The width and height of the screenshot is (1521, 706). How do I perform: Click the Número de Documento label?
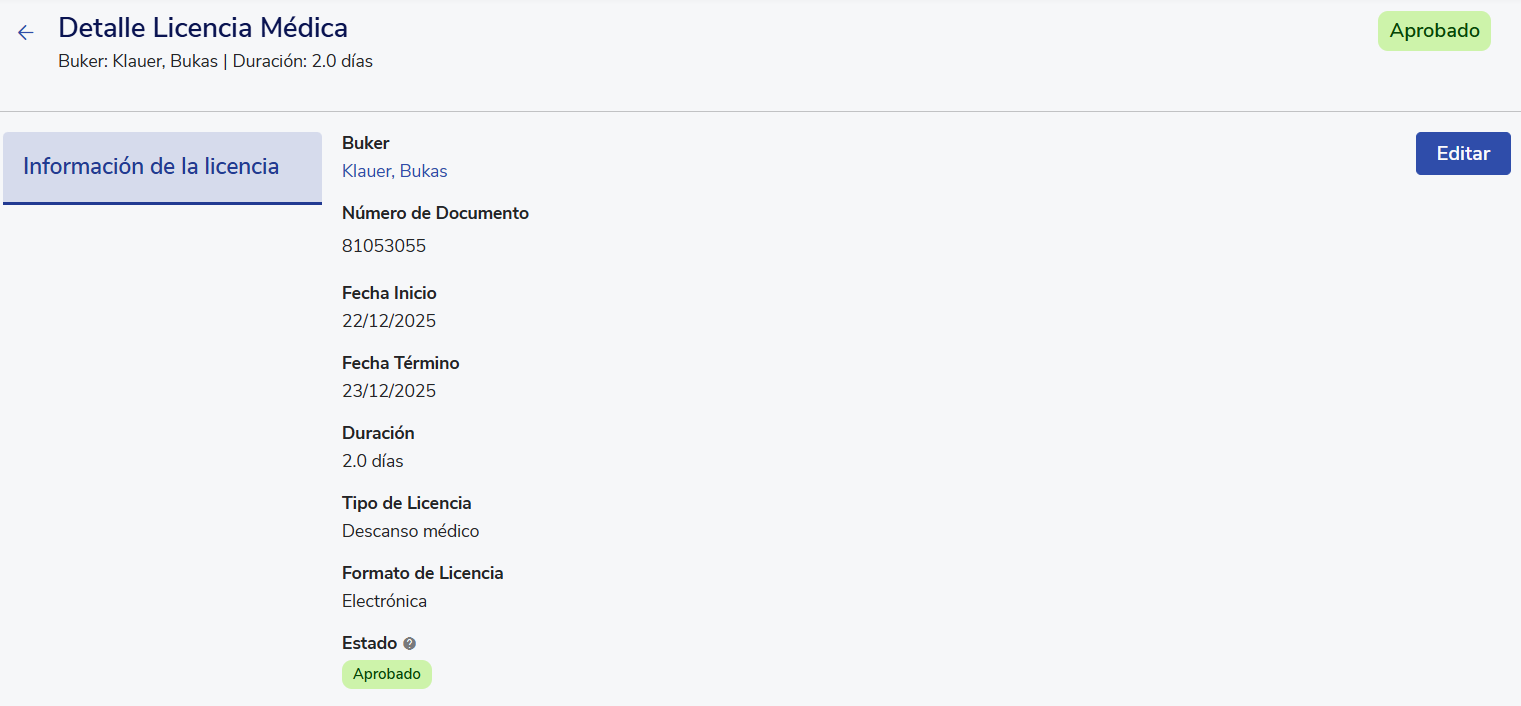435,213
